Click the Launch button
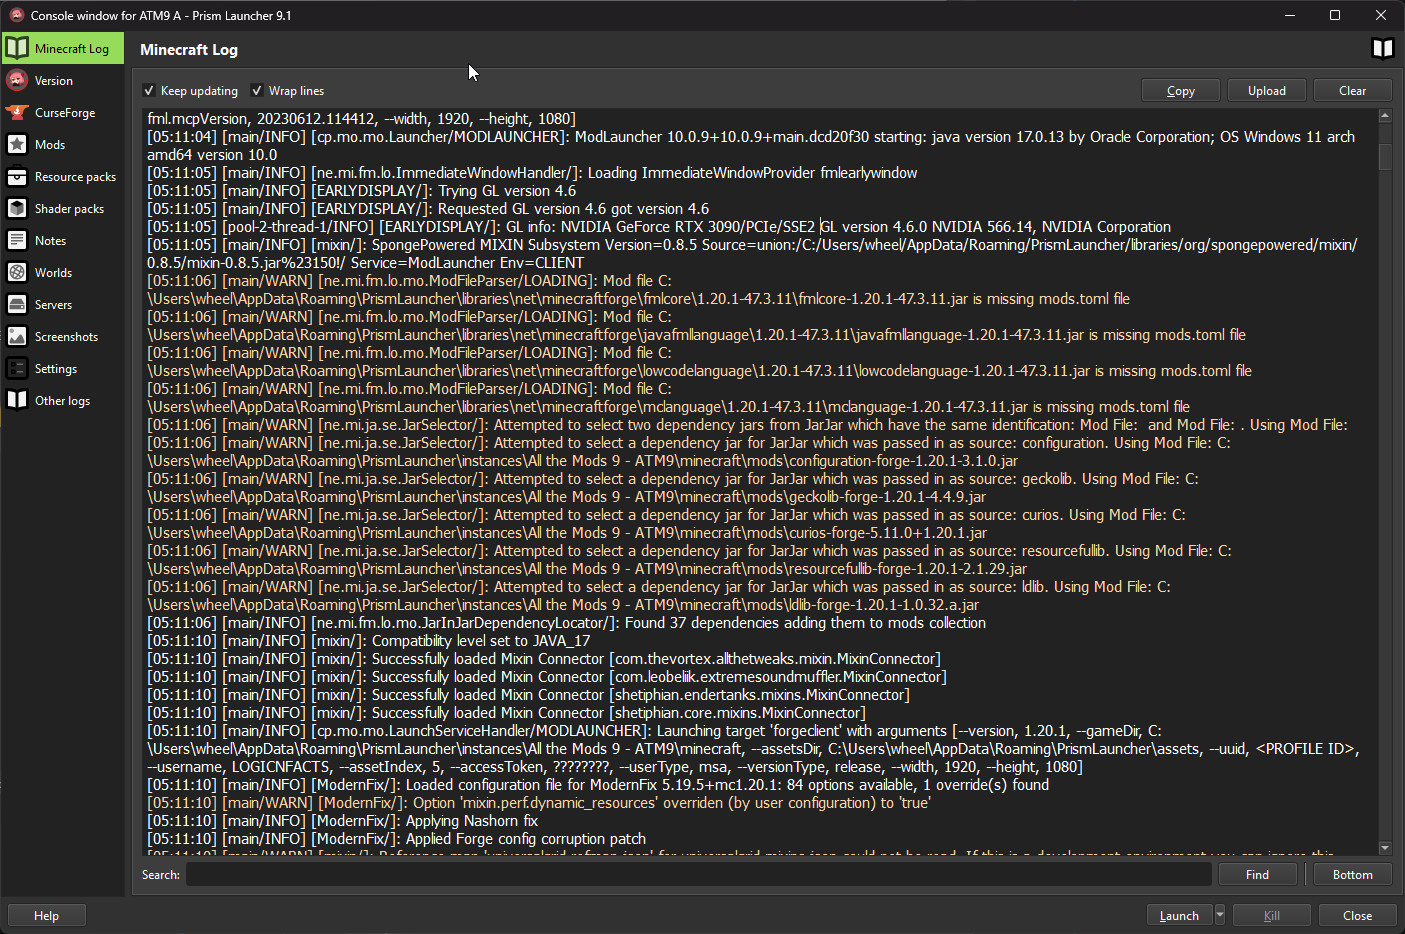The width and height of the screenshot is (1405, 934). coord(1180,915)
